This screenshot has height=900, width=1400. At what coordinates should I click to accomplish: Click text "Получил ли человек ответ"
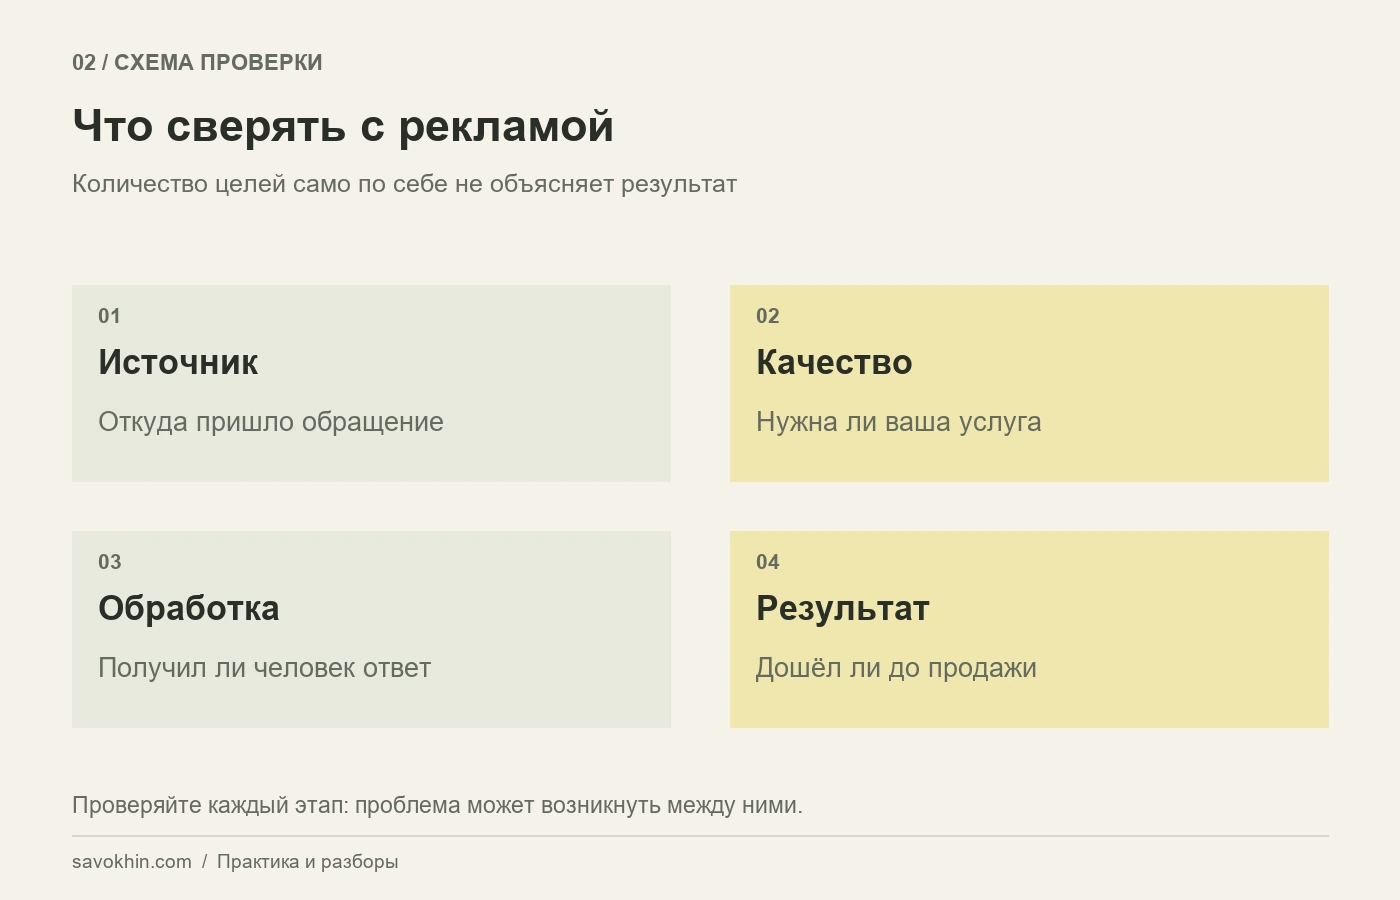[265, 668]
